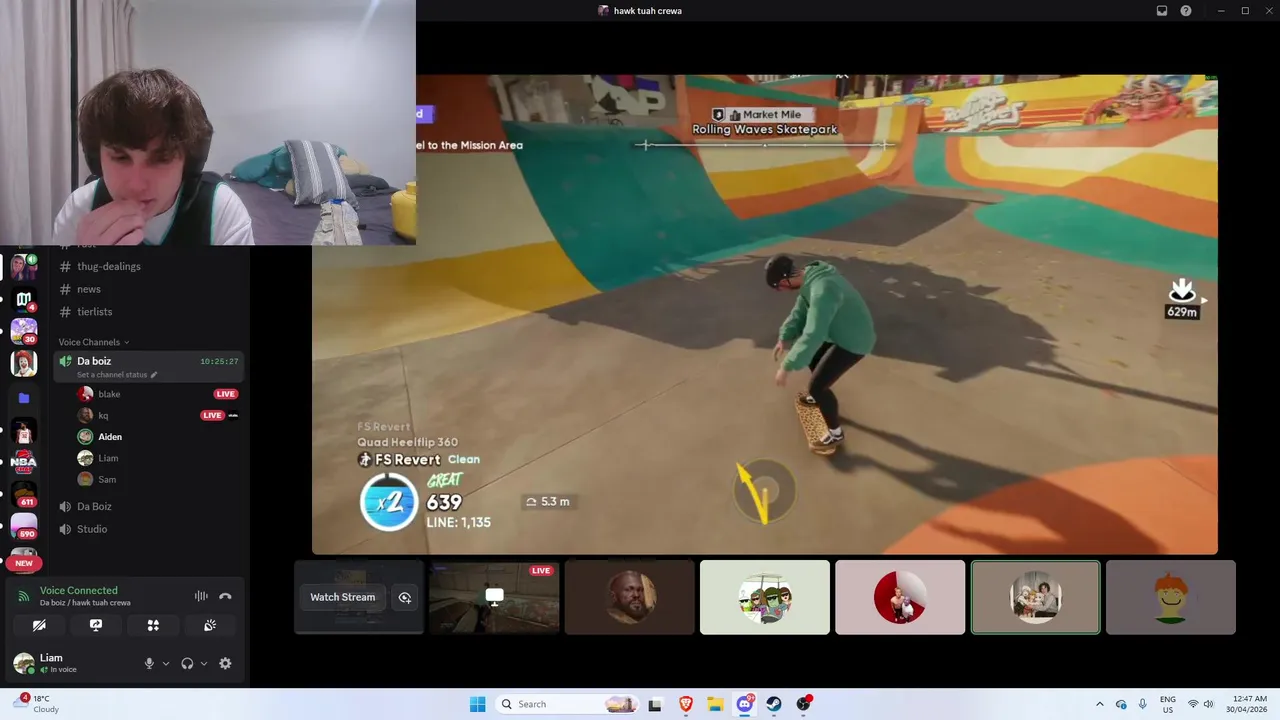Image resolution: width=1280 pixels, height=720 pixels.
Task: Open the Windows Start menu
Action: (477, 704)
